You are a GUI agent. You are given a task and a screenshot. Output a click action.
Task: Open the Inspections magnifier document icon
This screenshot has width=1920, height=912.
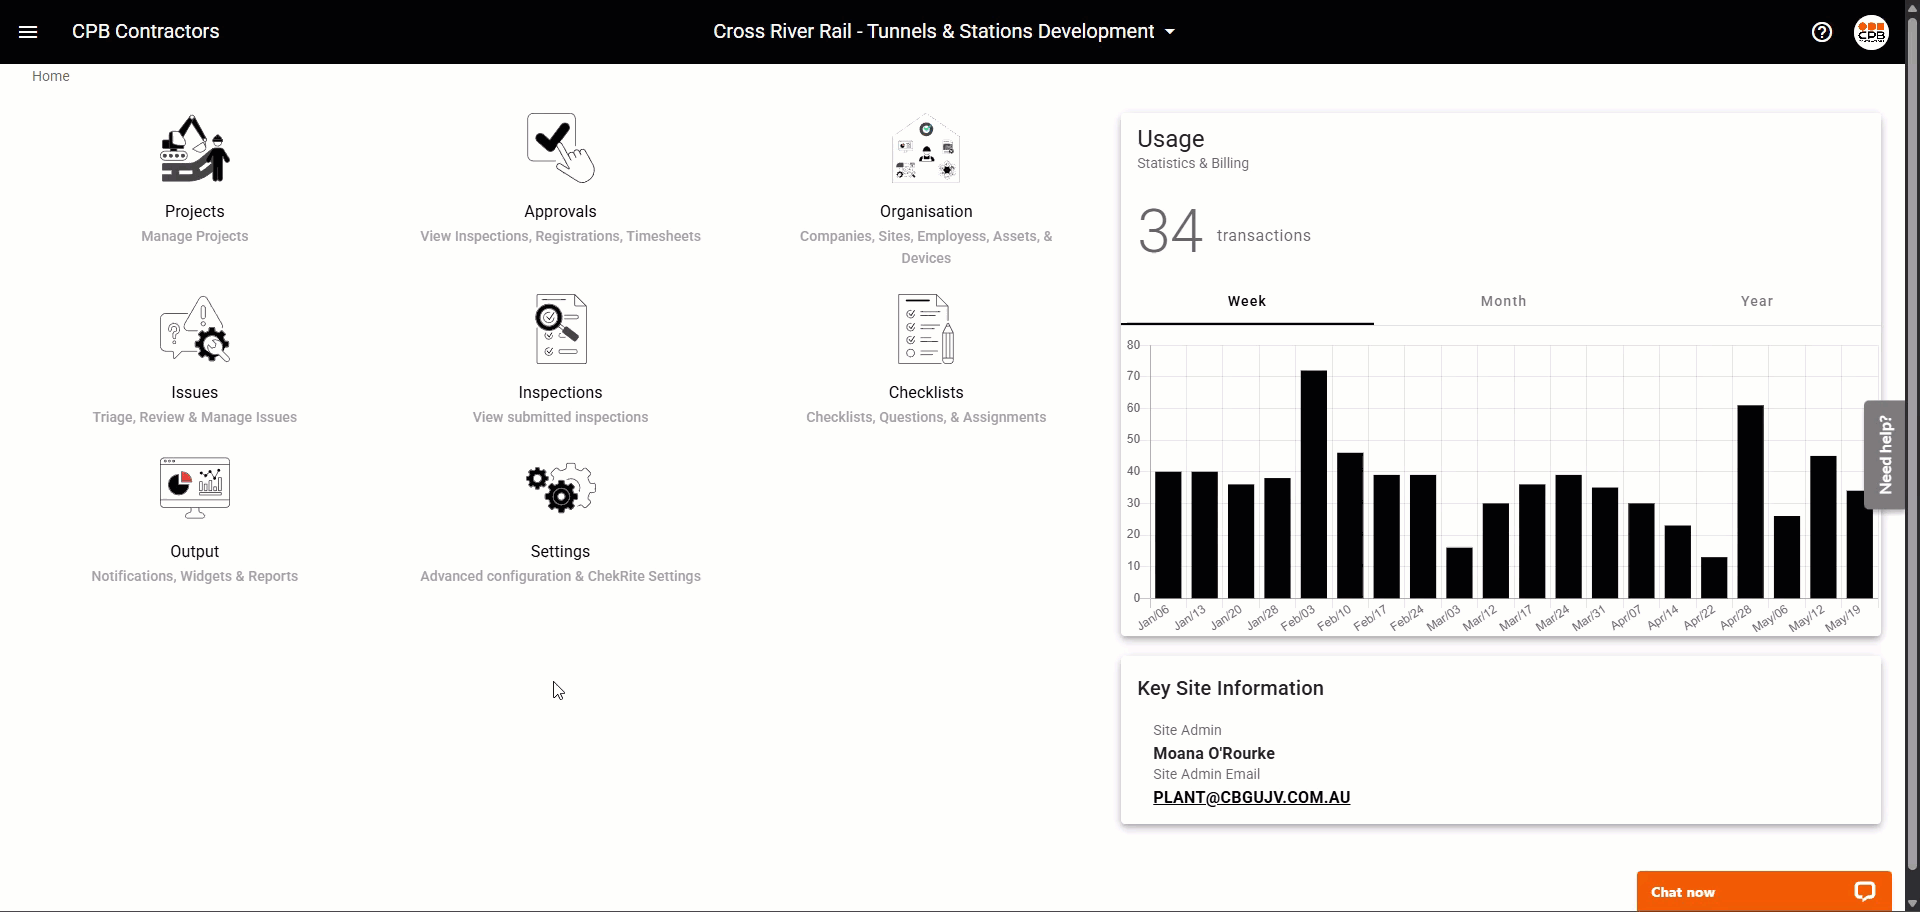pyautogui.click(x=560, y=329)
